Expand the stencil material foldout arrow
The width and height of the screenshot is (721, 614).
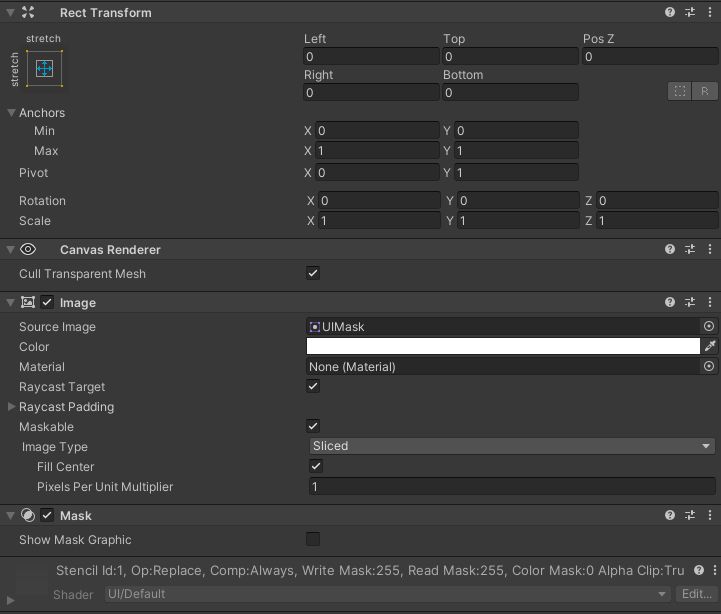tap(11, 600)
